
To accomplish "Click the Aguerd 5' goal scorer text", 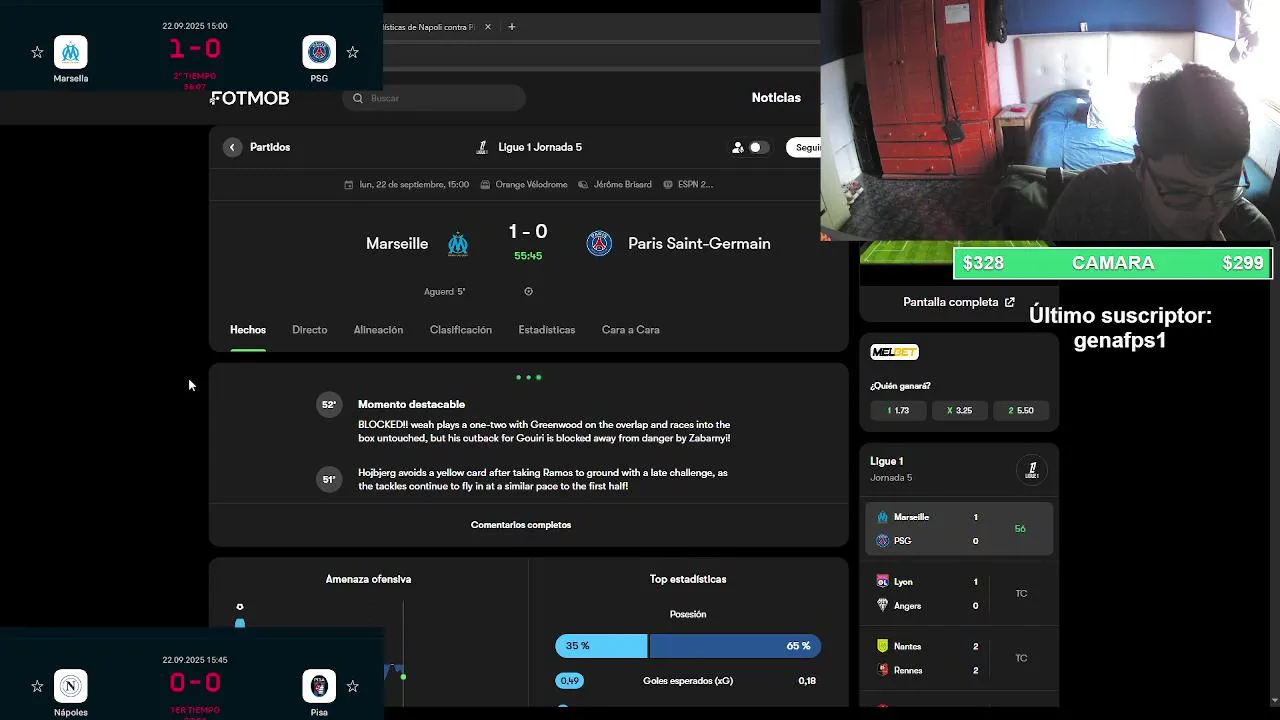I will tap(444, 292).
